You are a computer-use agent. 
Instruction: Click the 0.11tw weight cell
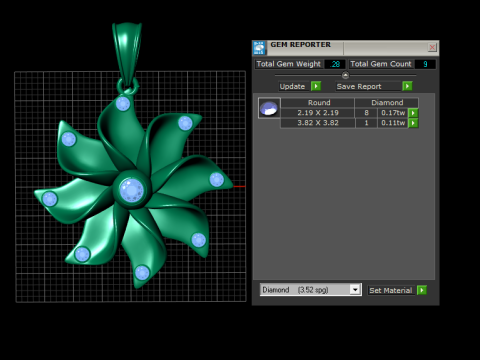[x=393, y=123]
